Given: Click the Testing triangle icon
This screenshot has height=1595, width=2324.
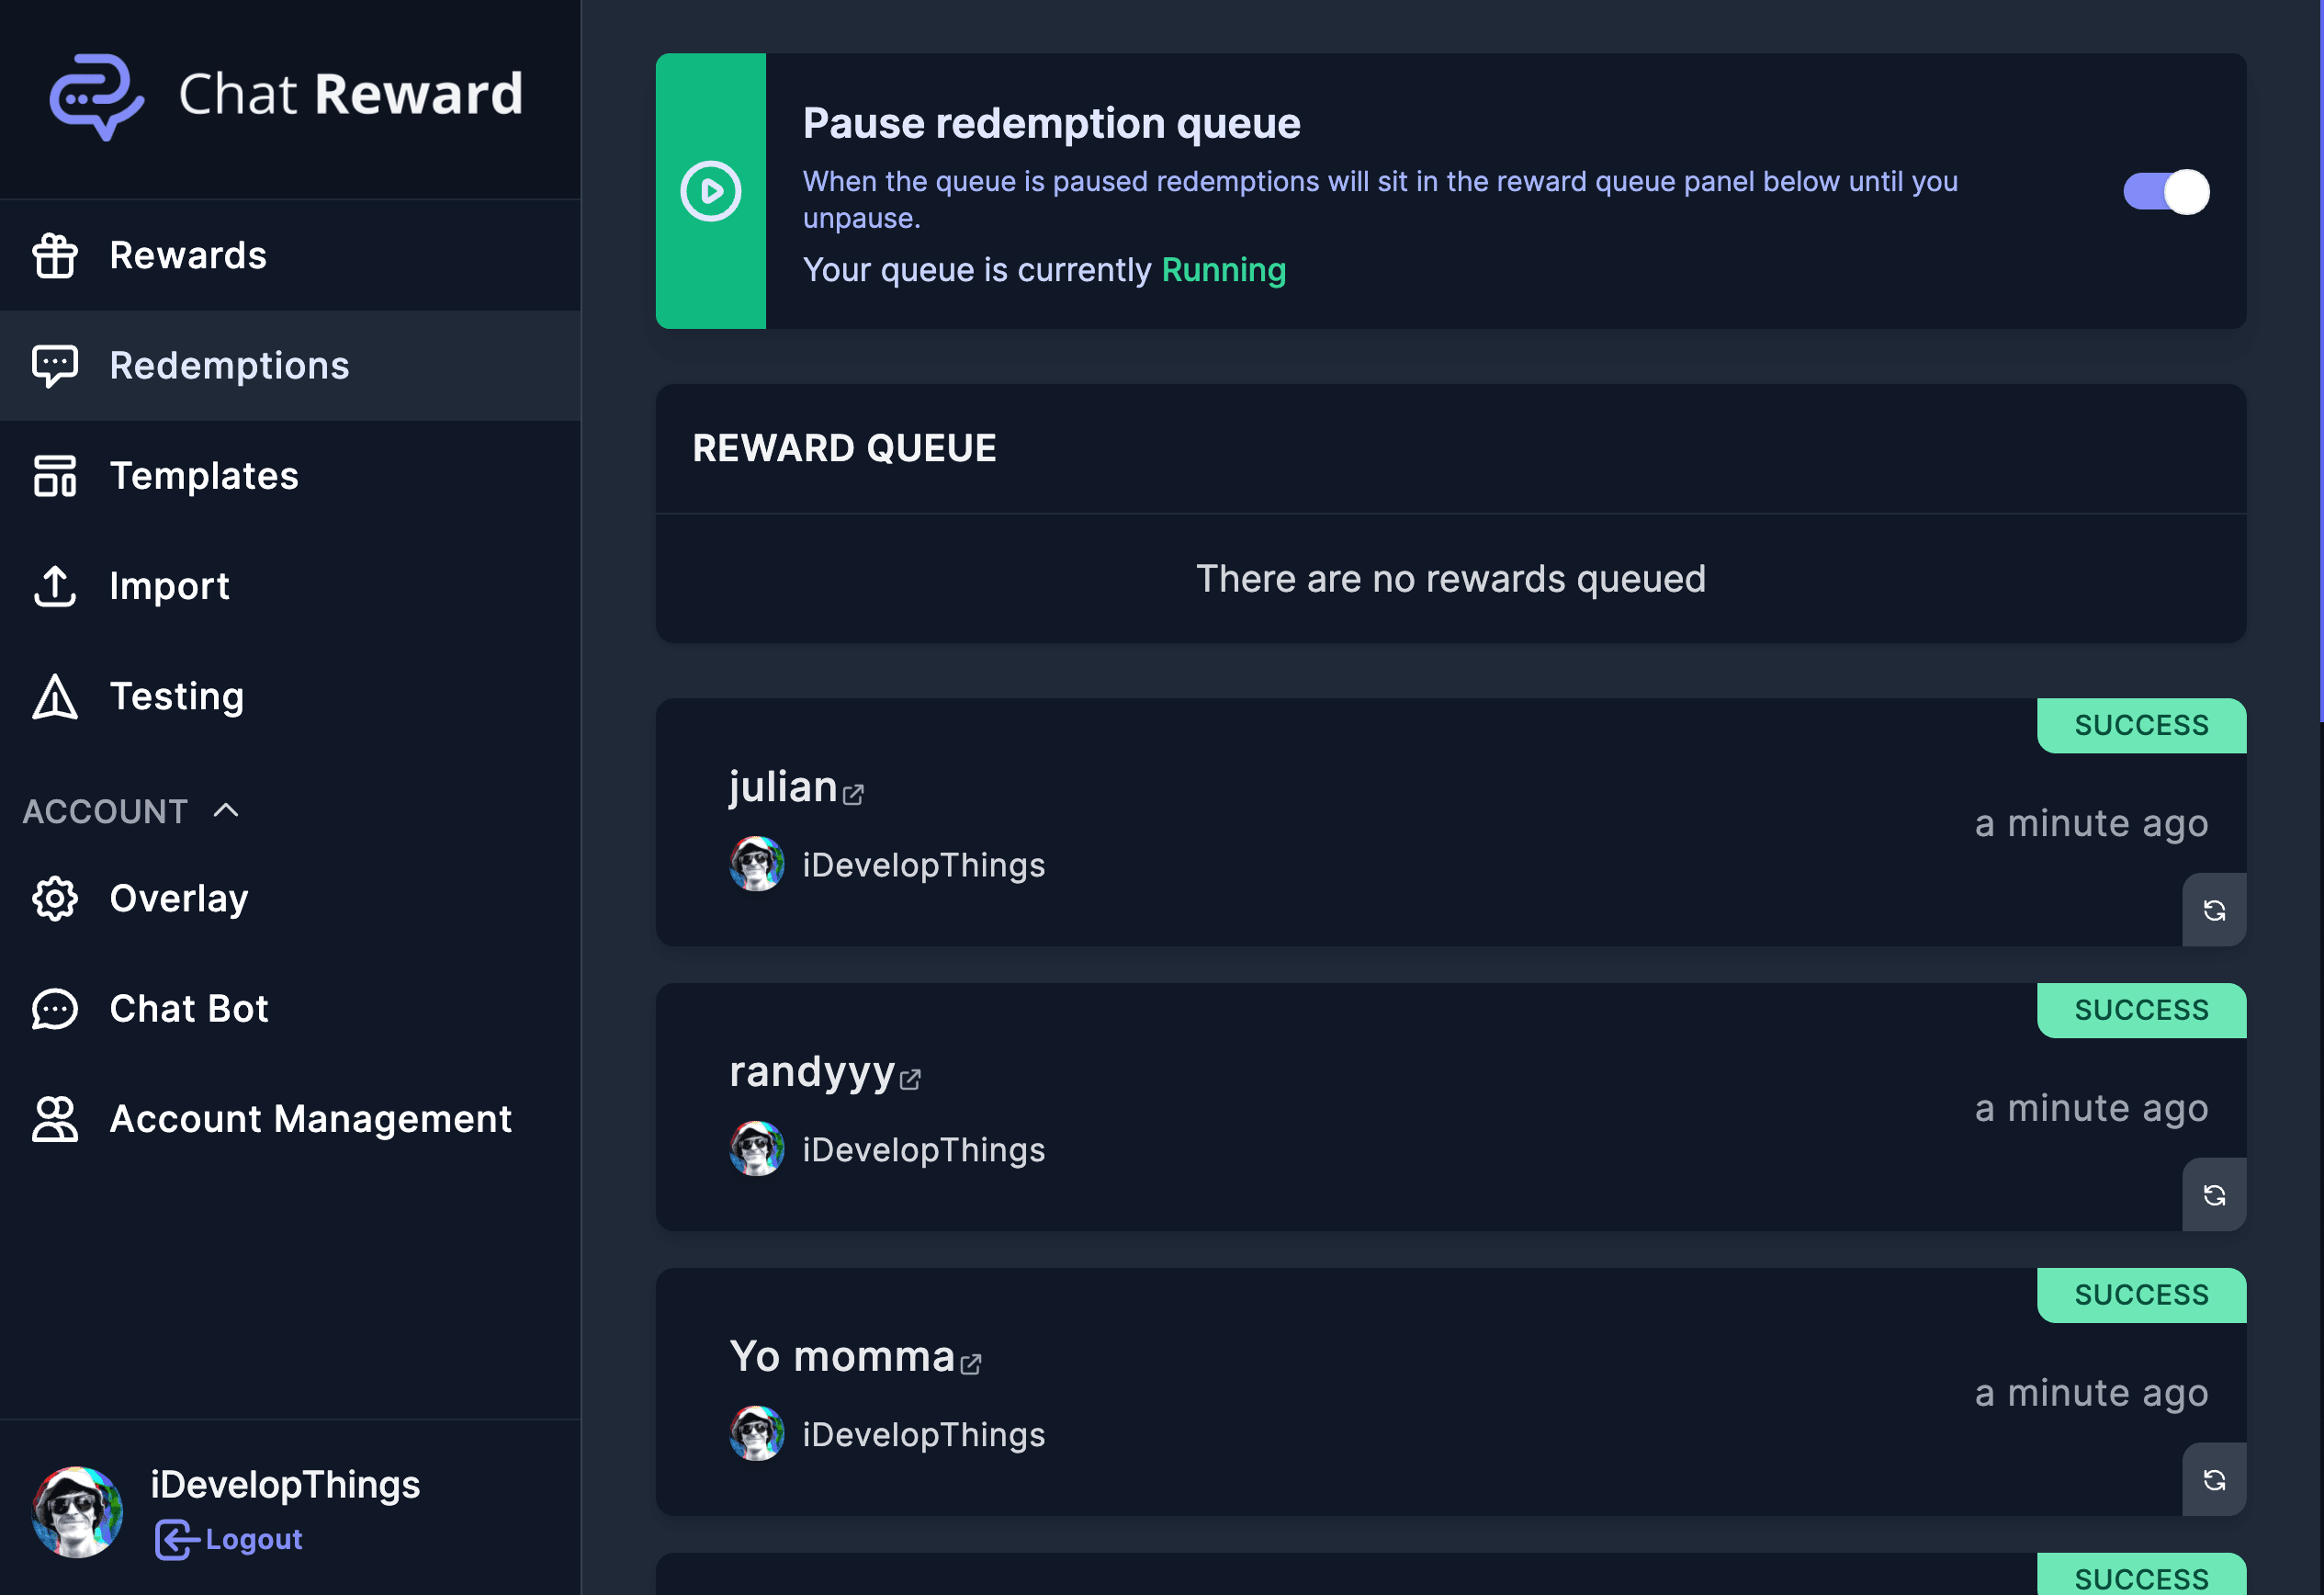Looking at the screenshot, I should [55, 697].
